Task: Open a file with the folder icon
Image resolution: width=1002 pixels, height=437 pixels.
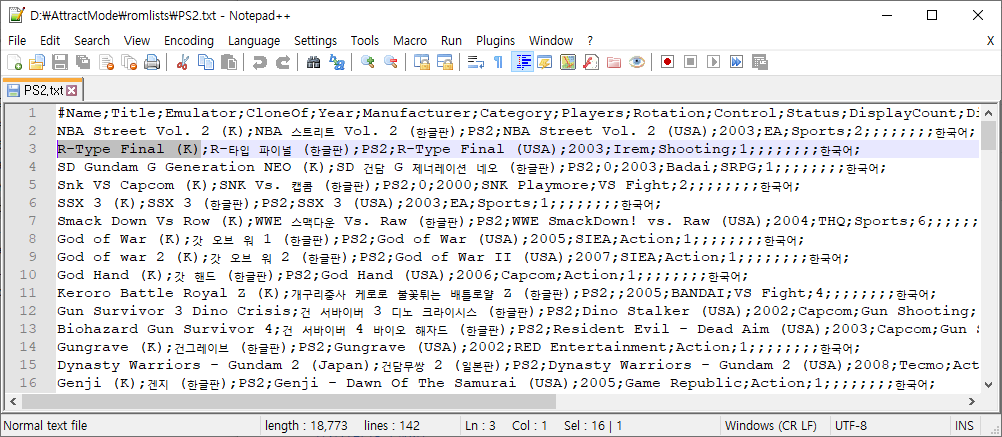Action: (x=37, y=62)
